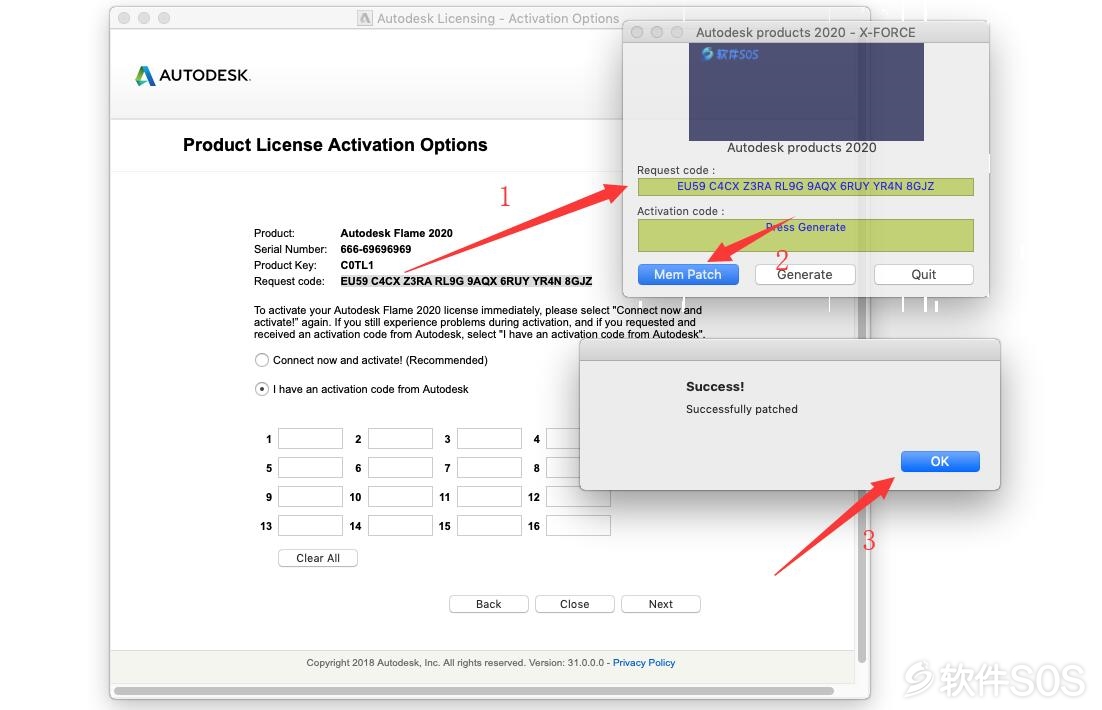The image size is (1102, 710).
Task: Click the Licensing window horizontal scrollbar
Action: tap(474, 691)
